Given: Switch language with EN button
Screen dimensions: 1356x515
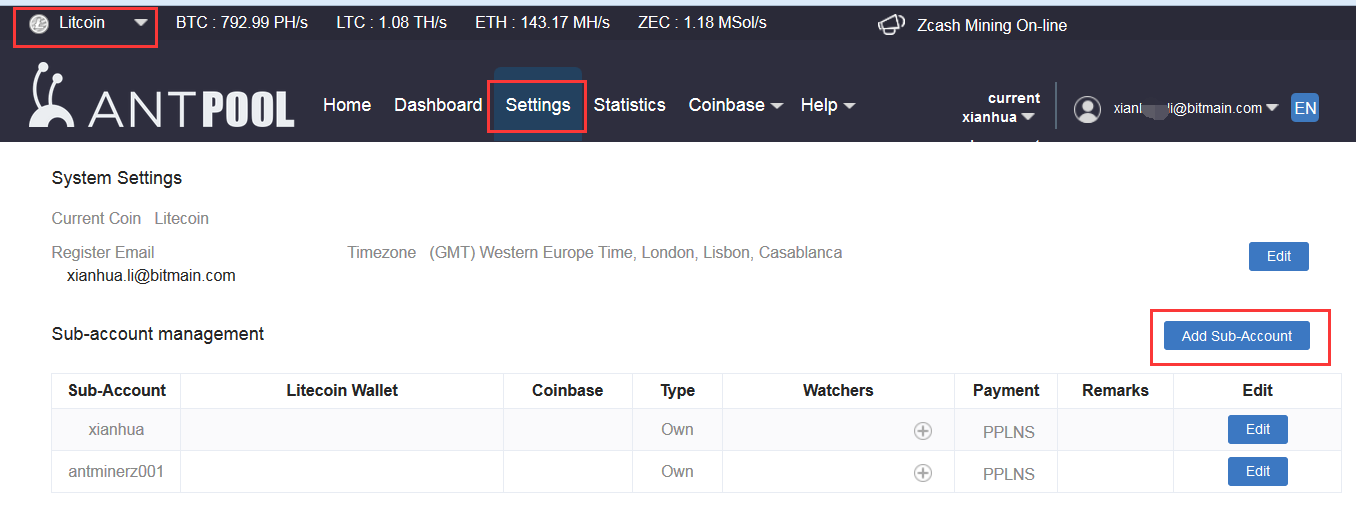Looking at the screenshot, I should (x=1305, y=108).
